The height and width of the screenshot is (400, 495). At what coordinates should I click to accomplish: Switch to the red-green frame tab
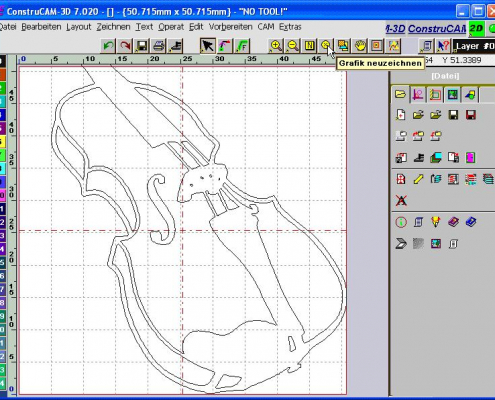pyautogui.click(x=435, y=95)
